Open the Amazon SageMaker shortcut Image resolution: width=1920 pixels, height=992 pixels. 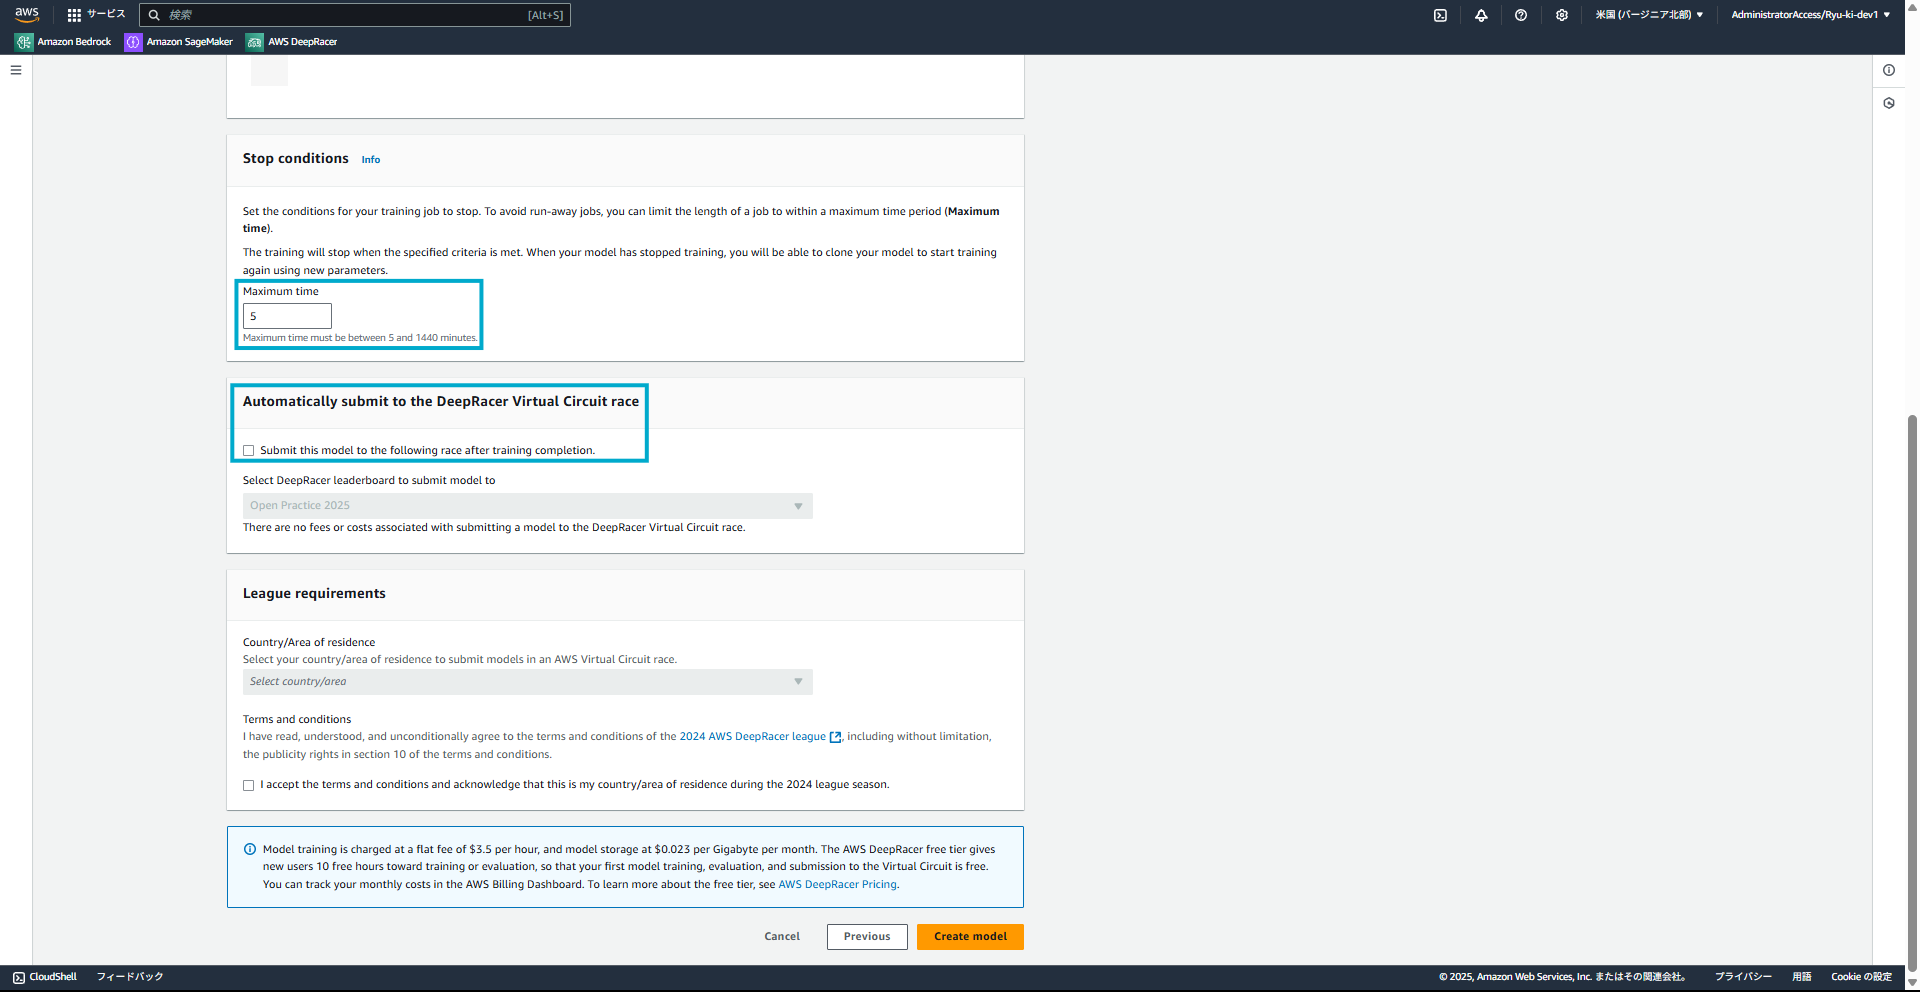179,42
